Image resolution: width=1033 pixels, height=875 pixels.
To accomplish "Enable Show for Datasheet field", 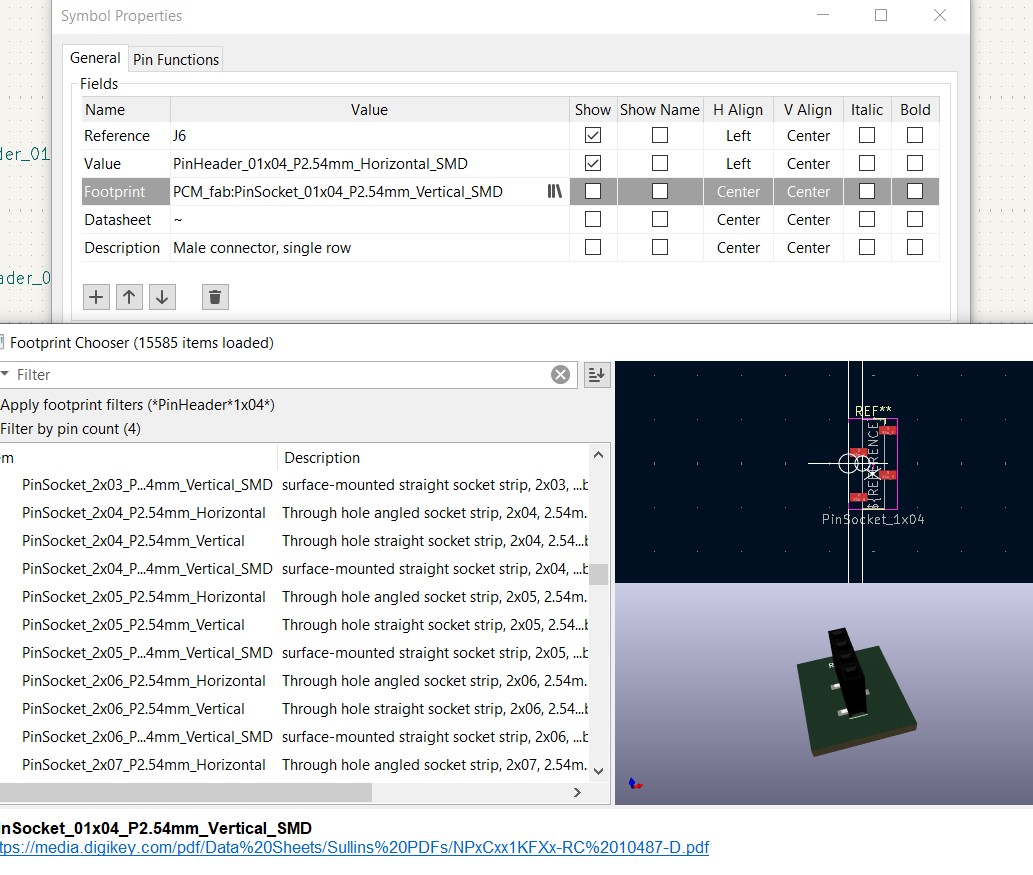I will (593, 219).
